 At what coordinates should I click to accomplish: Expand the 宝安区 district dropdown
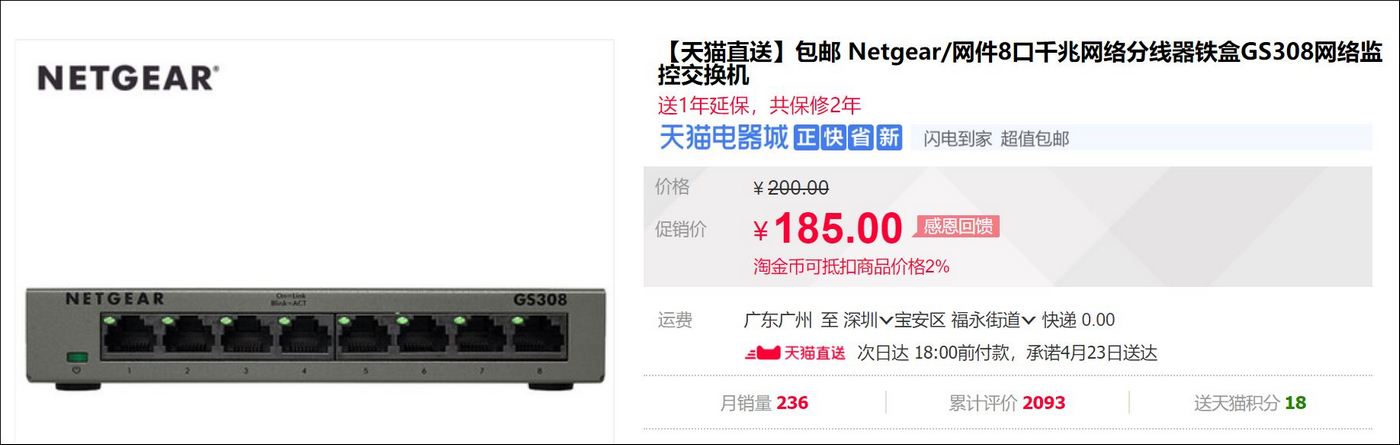[x=919, y=320]
